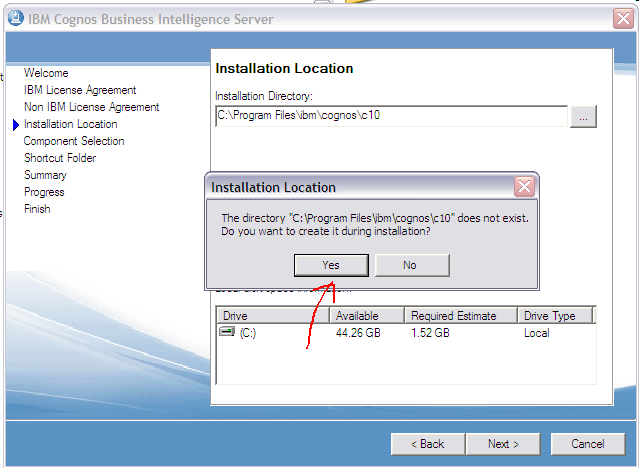Click the Drive Type column header

coord(555,316)
